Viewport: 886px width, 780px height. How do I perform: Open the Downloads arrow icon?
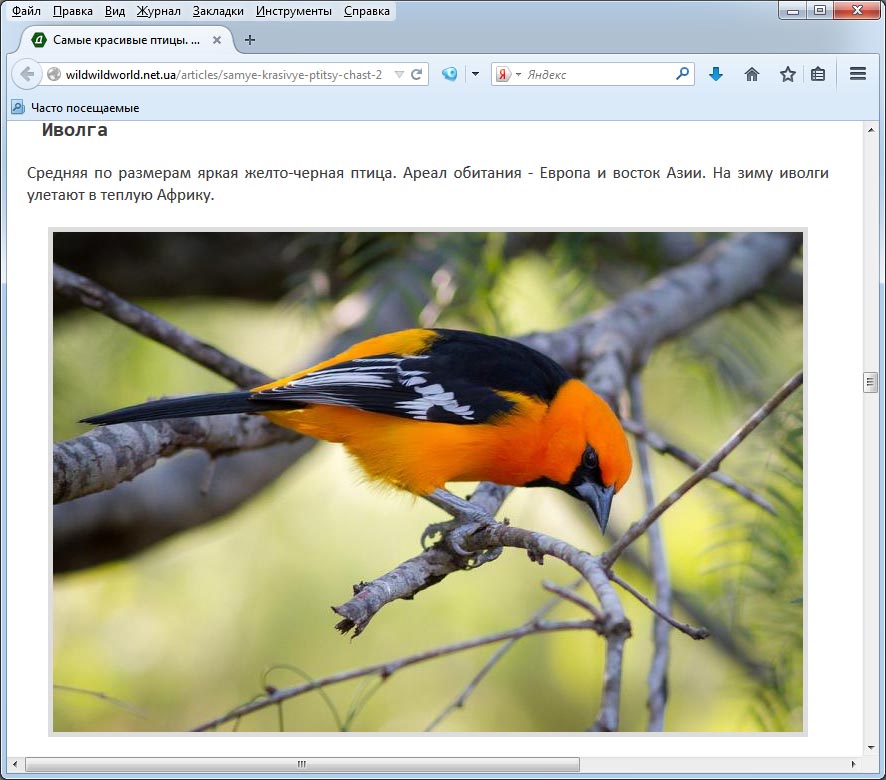tap(716, 74)
